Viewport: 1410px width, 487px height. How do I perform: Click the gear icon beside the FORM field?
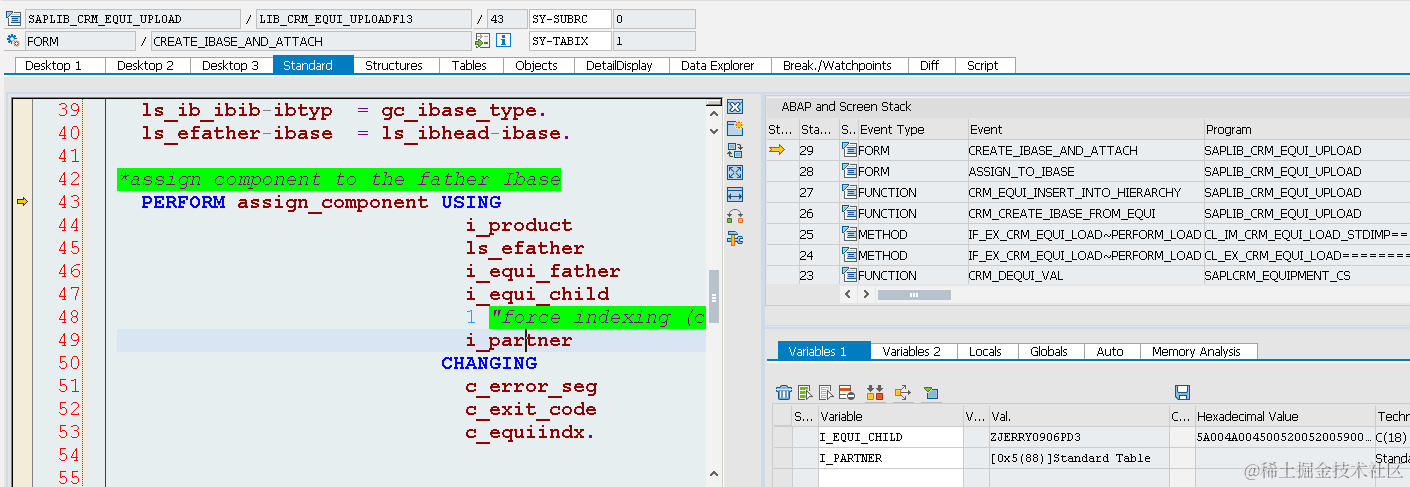coord(13,41)
